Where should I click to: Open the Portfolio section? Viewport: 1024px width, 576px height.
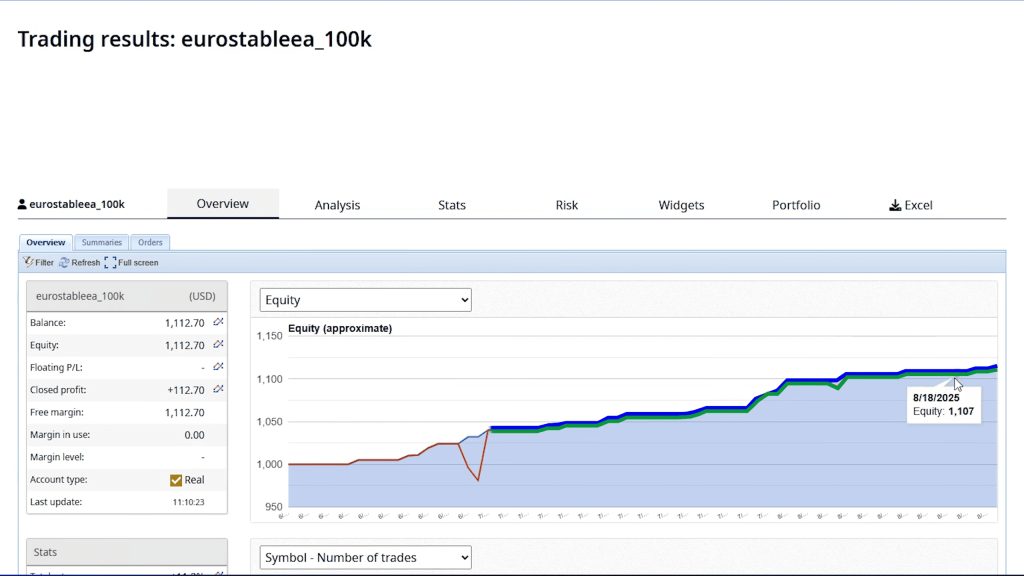click(x=796, y=205)
